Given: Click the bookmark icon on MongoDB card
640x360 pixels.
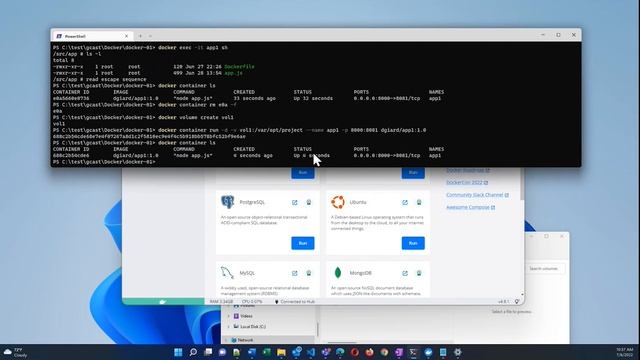Looking at the screenshot, I should pyautogui.click(x=419, y=273).
